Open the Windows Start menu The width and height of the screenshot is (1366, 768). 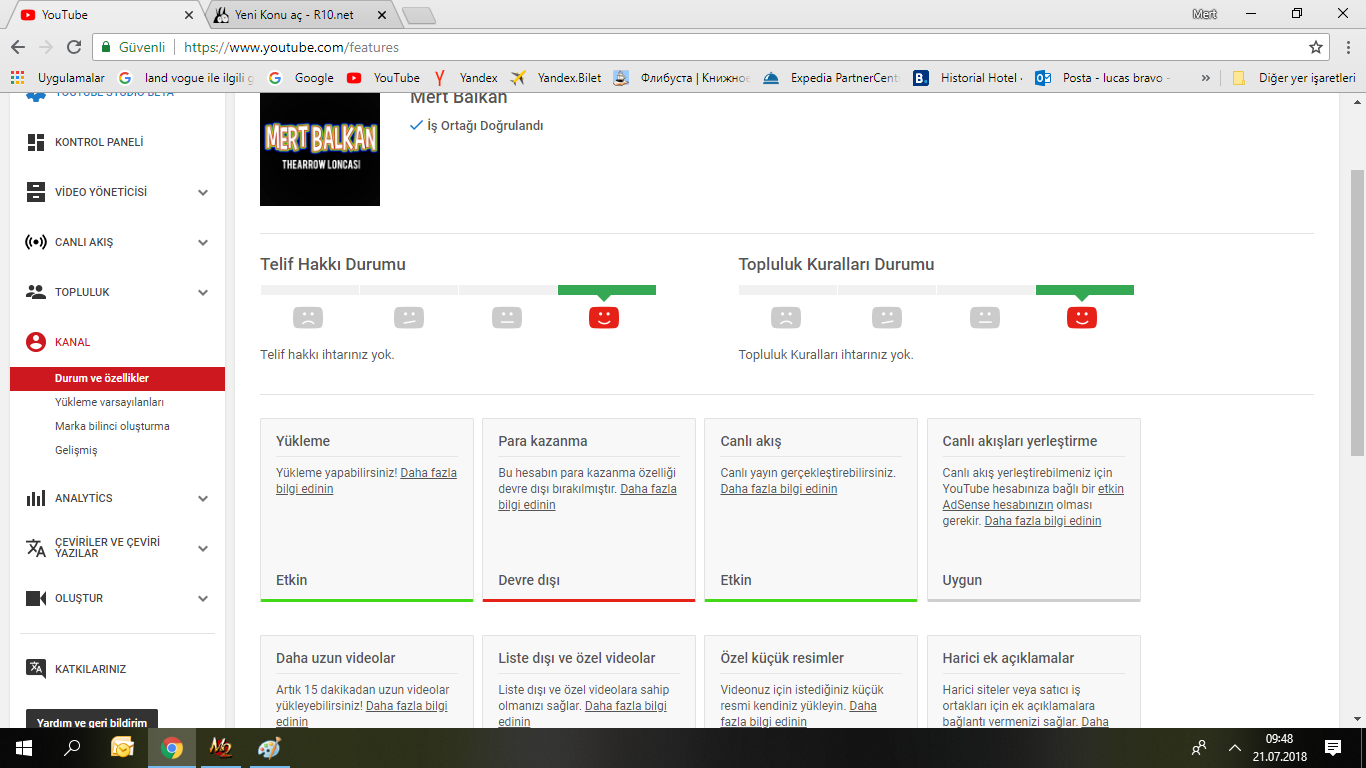(x=23, y=747)
